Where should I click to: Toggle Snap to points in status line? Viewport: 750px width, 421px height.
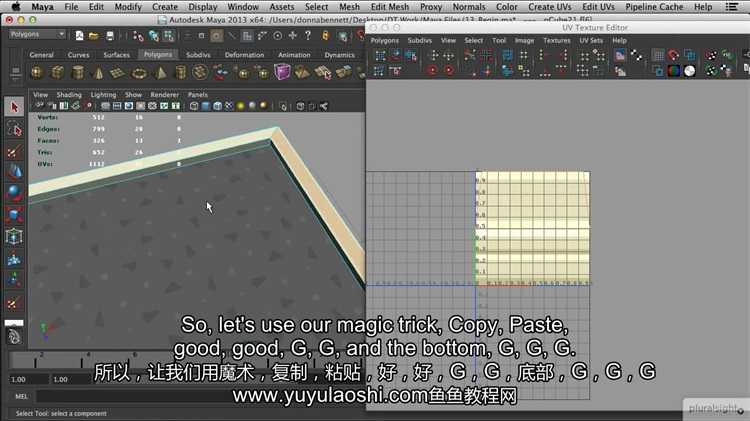(x=277, y=35)
